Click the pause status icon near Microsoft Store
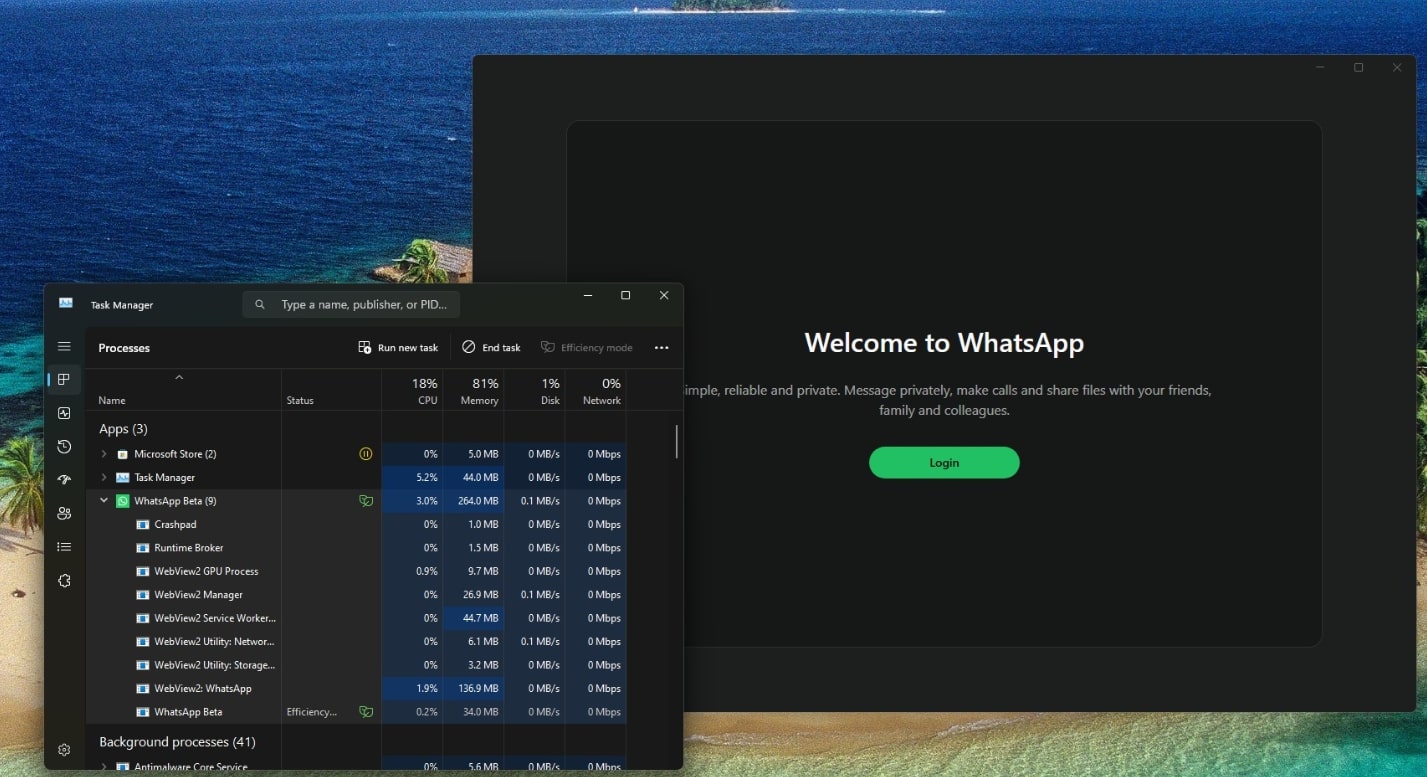The height and width of the screenshot is (777, 1427). pyautogui.click(x=366, y=453)
